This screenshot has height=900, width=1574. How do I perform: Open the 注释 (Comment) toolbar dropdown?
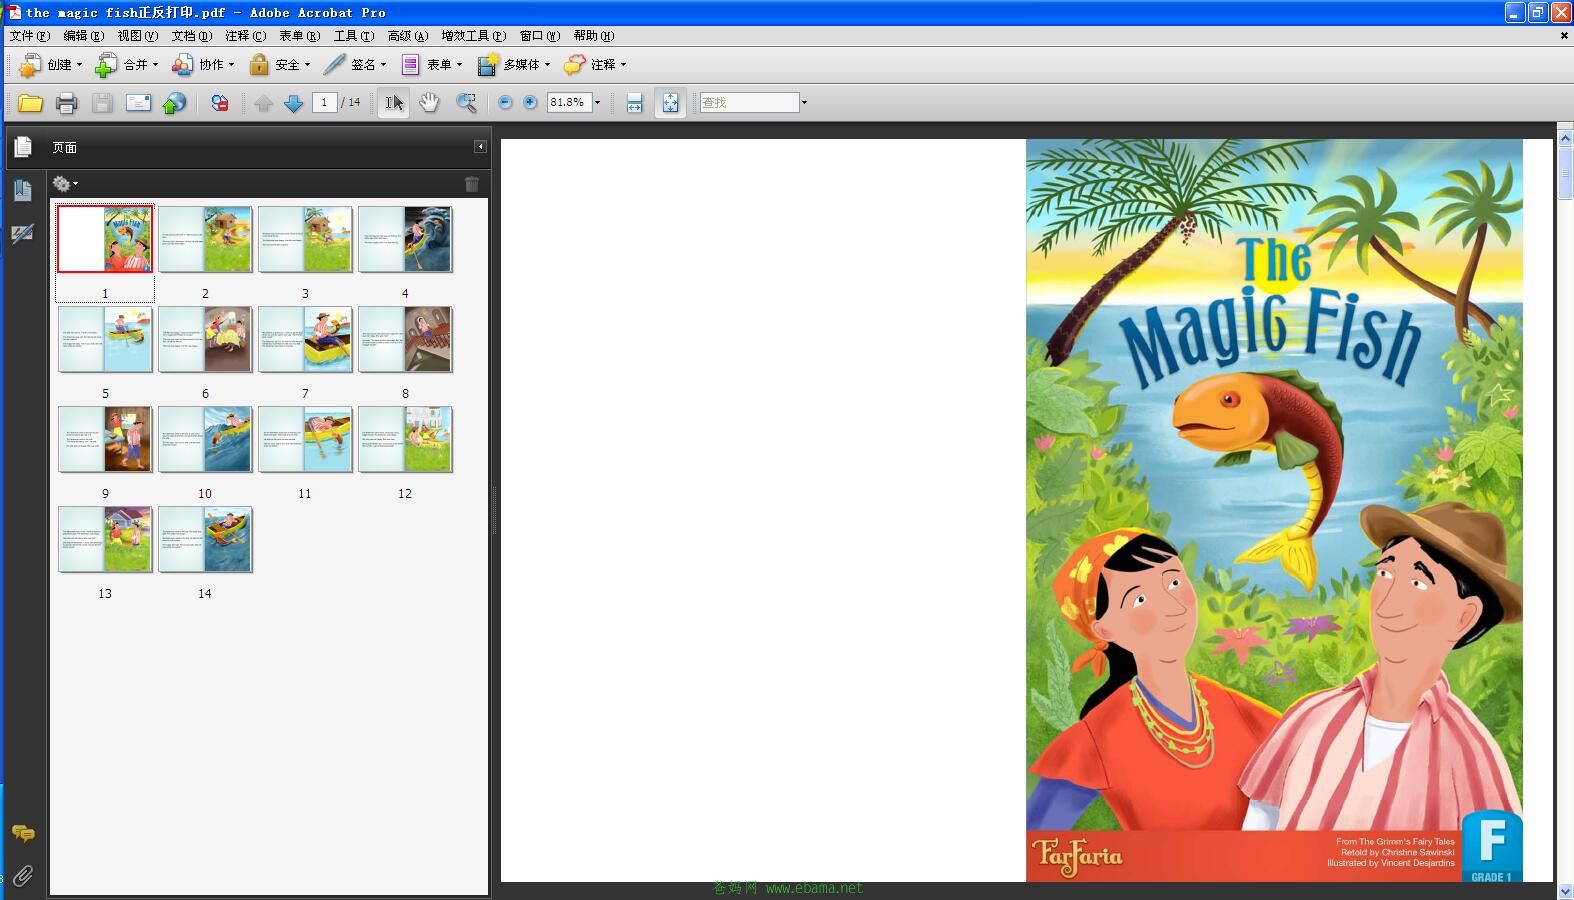click(x=595, y=65)
